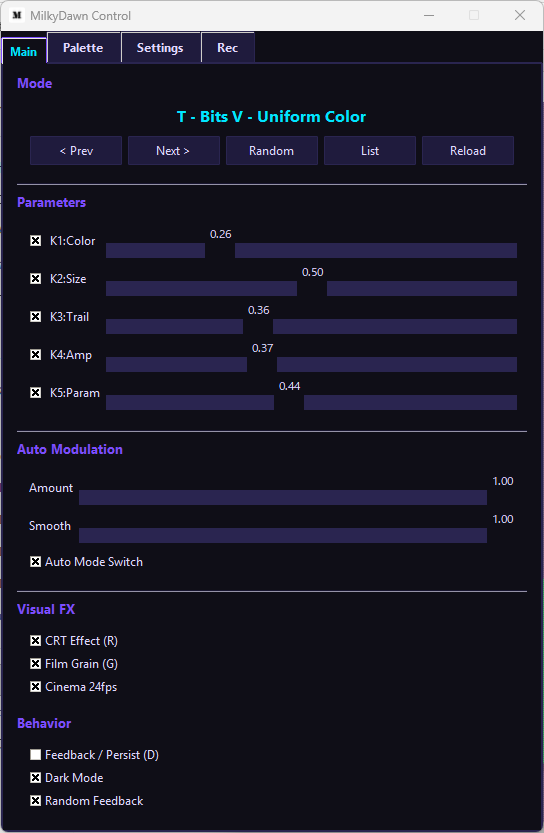544x833 pixels.
Task: Click the MilkyDawn app icon in title bar
Action: tap(17, 15)
